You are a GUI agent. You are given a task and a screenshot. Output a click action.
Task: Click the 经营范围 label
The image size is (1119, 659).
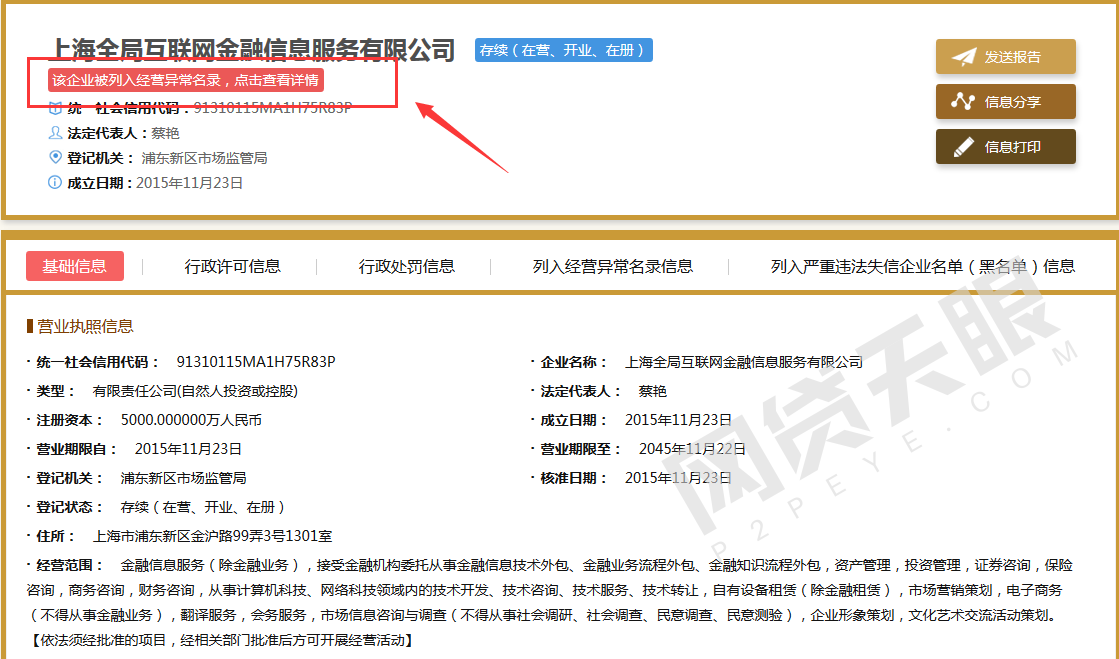(69, 565)
